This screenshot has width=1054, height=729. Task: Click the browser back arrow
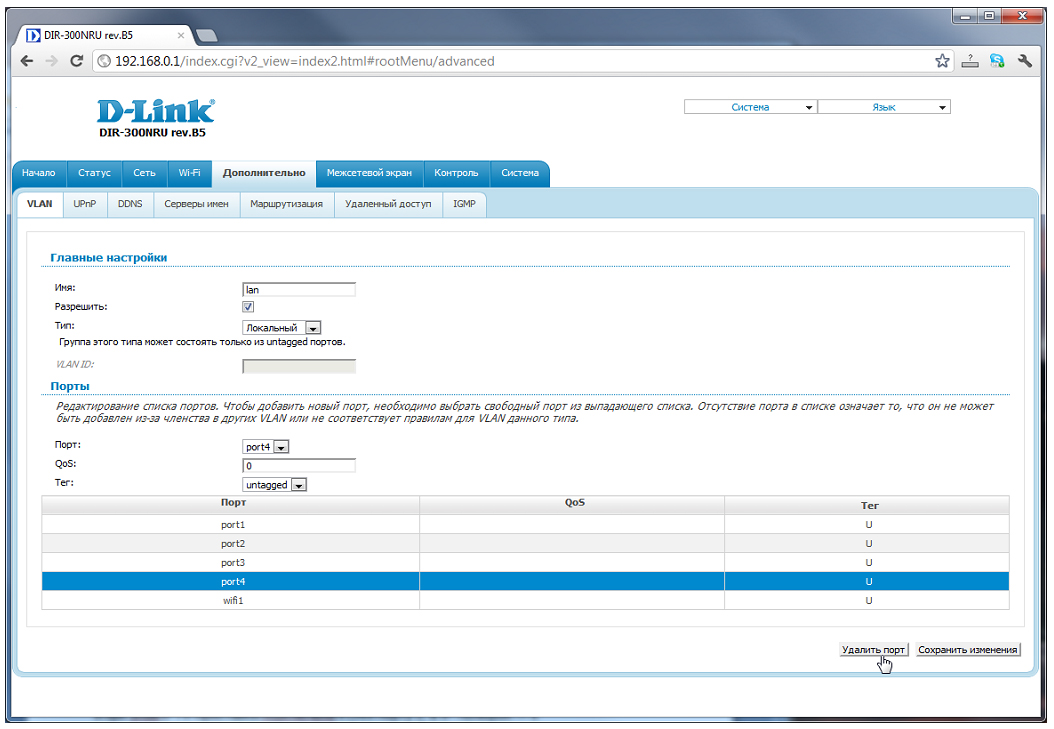pos(27,61)
